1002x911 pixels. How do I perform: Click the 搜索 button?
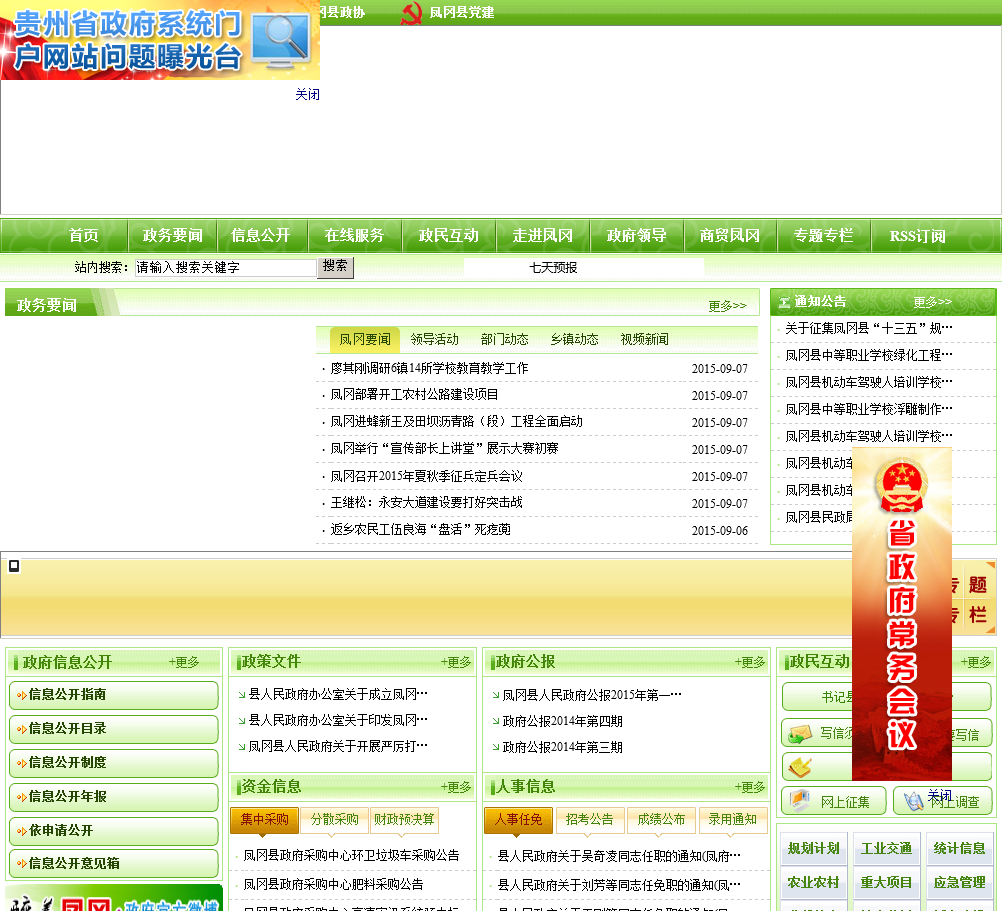[x=335, y=267]
